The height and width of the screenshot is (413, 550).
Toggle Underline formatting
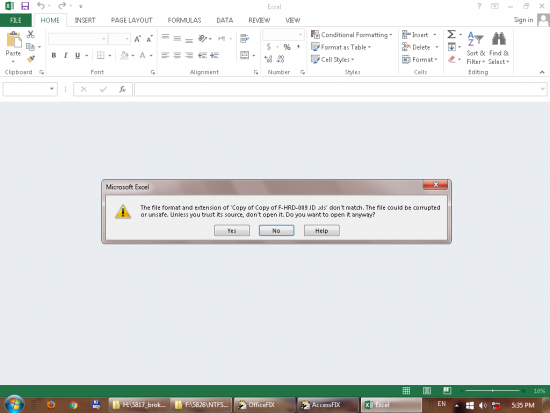coord(78,55)
